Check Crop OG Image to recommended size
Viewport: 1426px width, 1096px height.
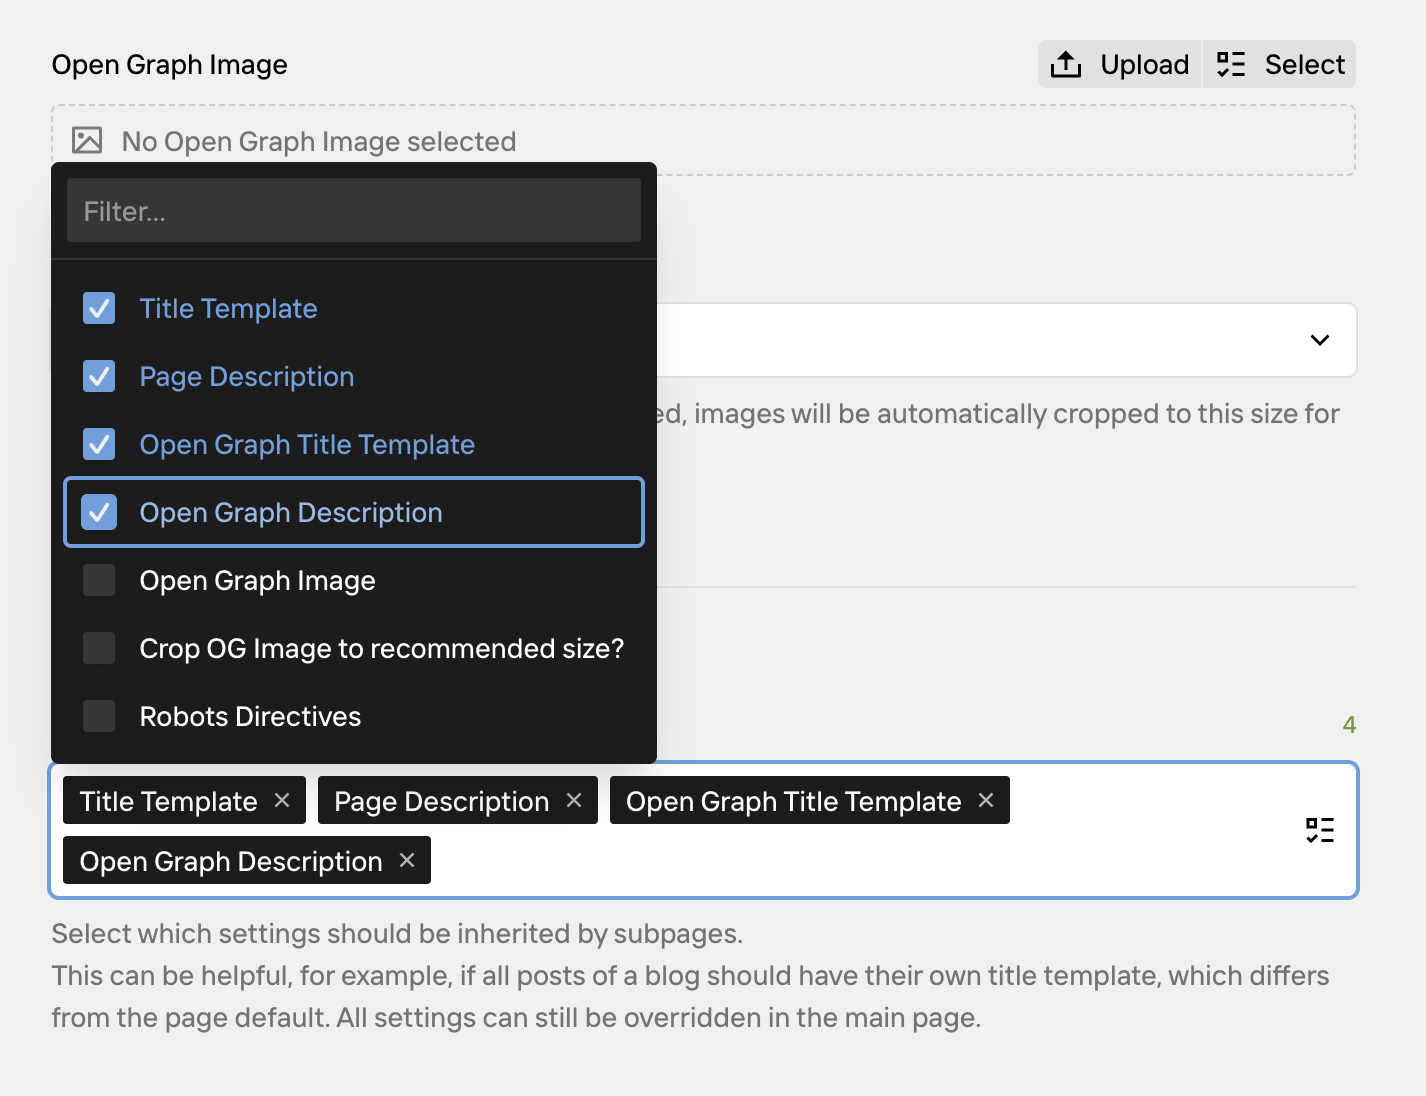[x=99, y=648]
